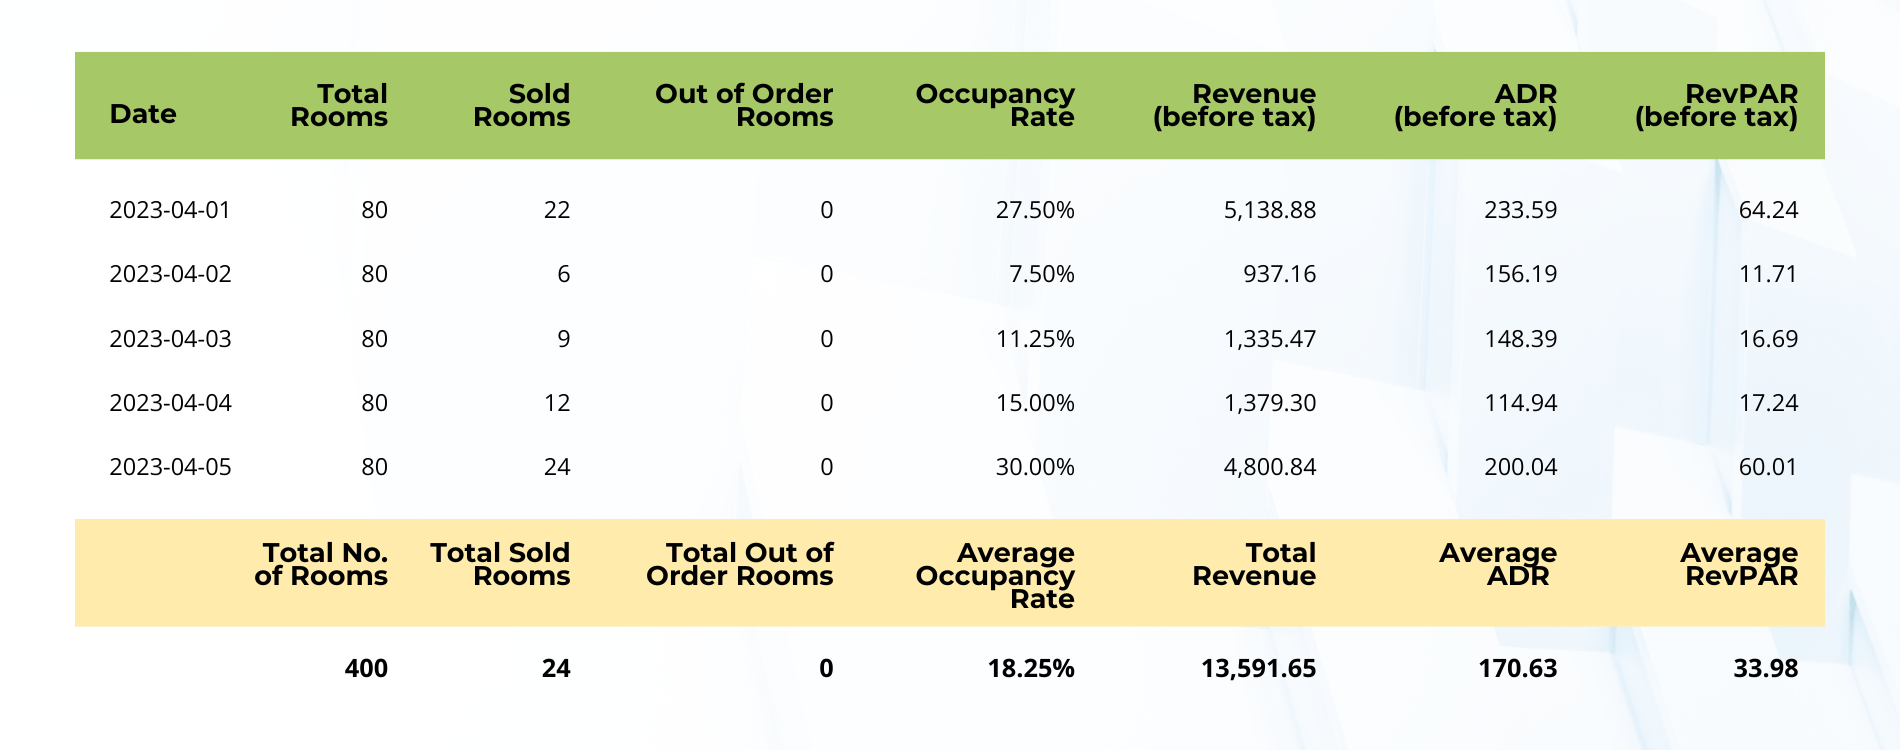
Task: Click the 2023-04-05 date cell
Action: [170, 467]
